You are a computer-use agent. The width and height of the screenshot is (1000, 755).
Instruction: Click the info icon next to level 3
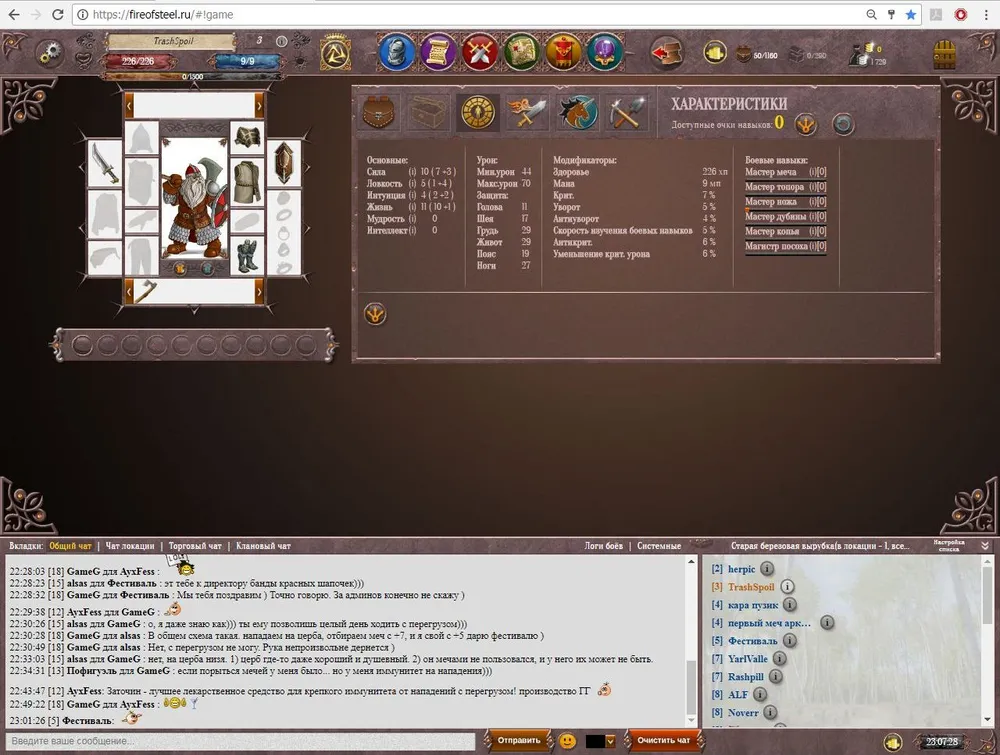281,41
